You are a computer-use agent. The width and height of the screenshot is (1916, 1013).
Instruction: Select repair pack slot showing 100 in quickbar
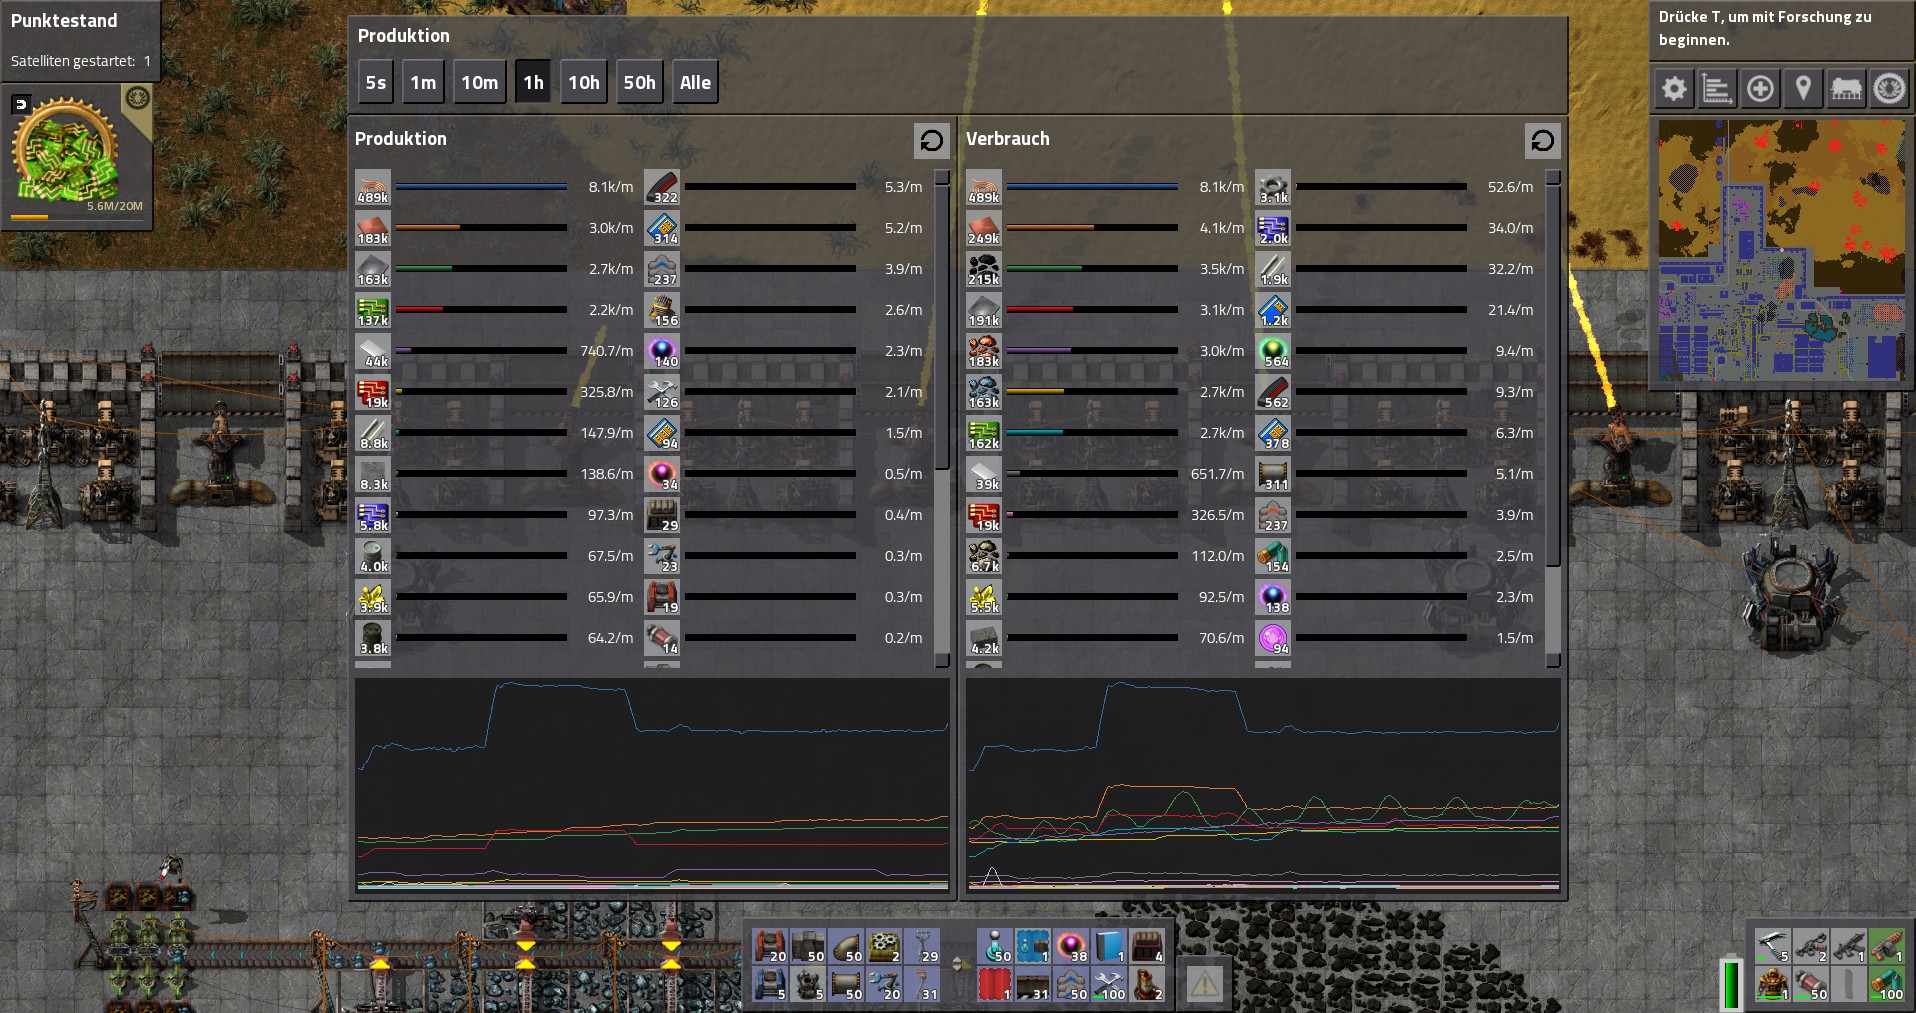pos(1109,983)
